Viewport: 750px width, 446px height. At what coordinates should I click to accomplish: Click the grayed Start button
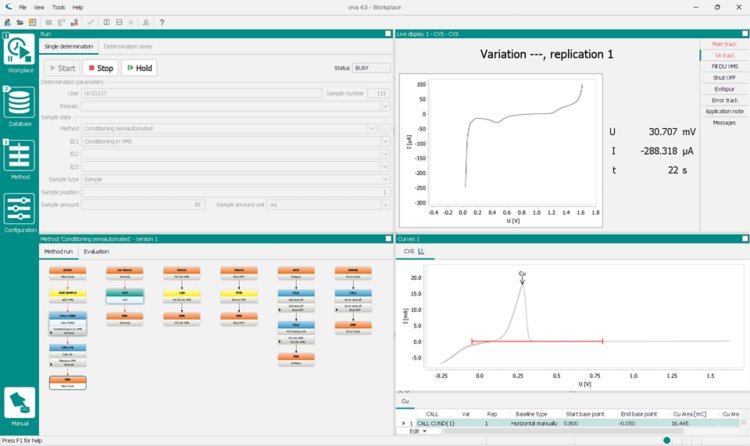pos(62,68)
